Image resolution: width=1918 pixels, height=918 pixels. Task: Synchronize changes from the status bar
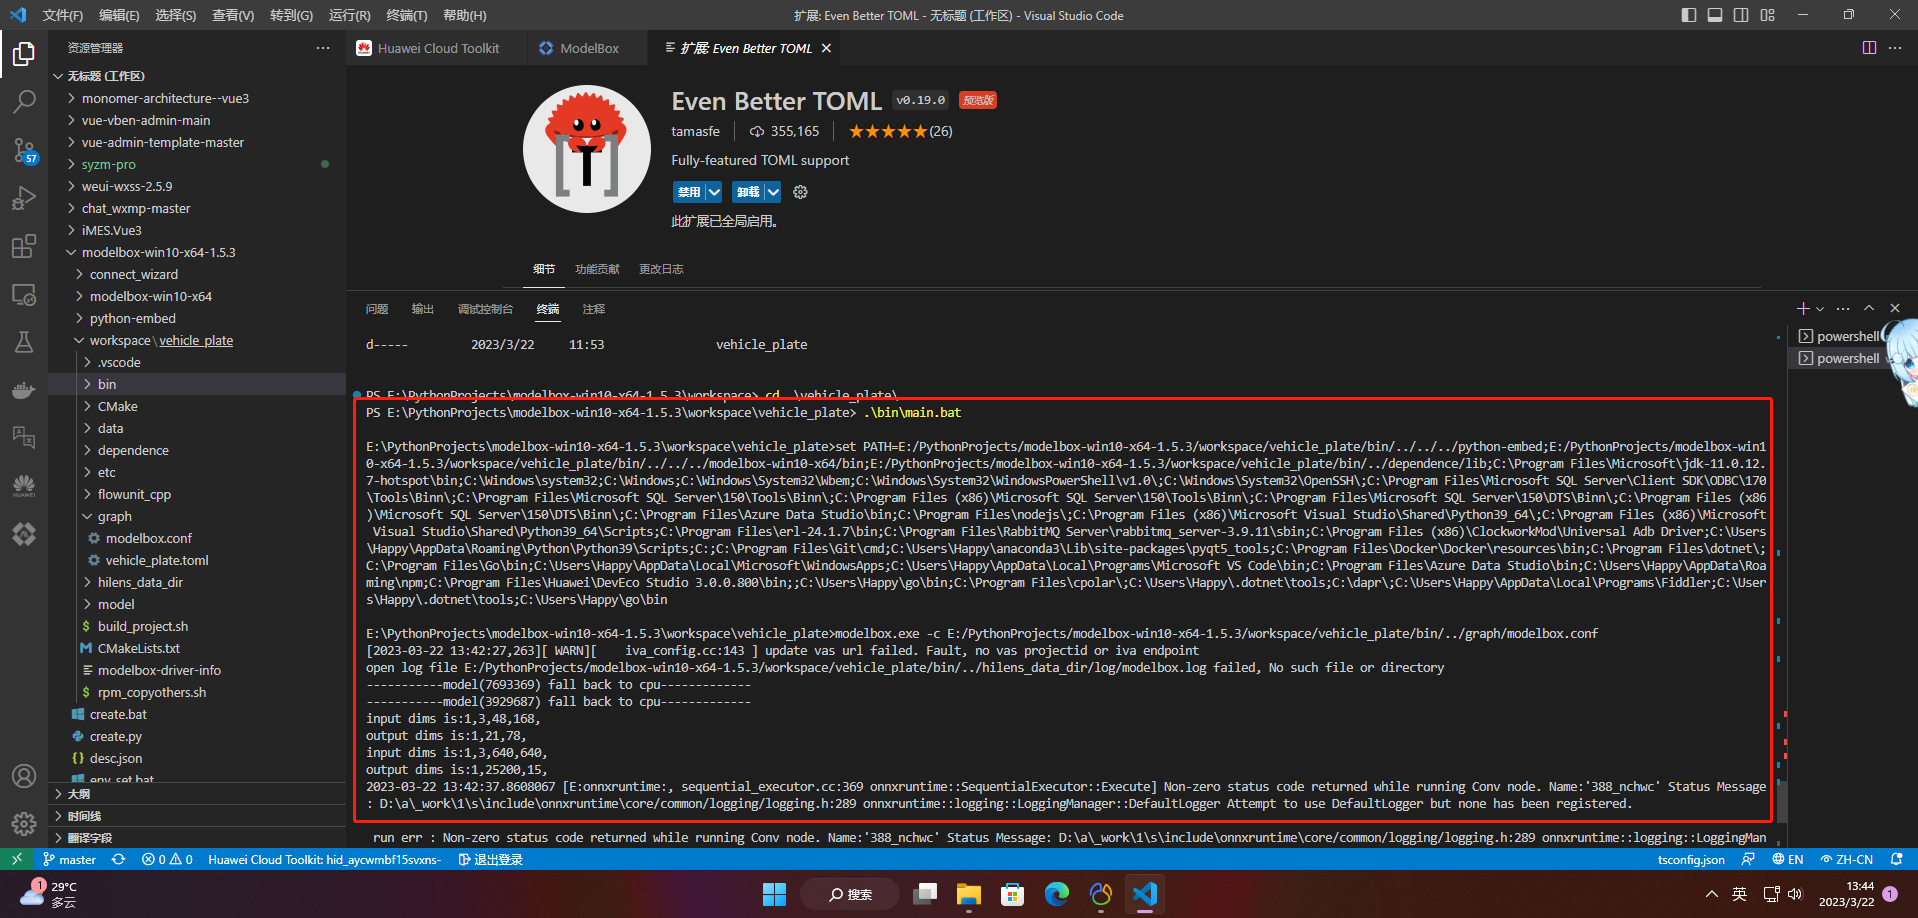coord(118,859)
